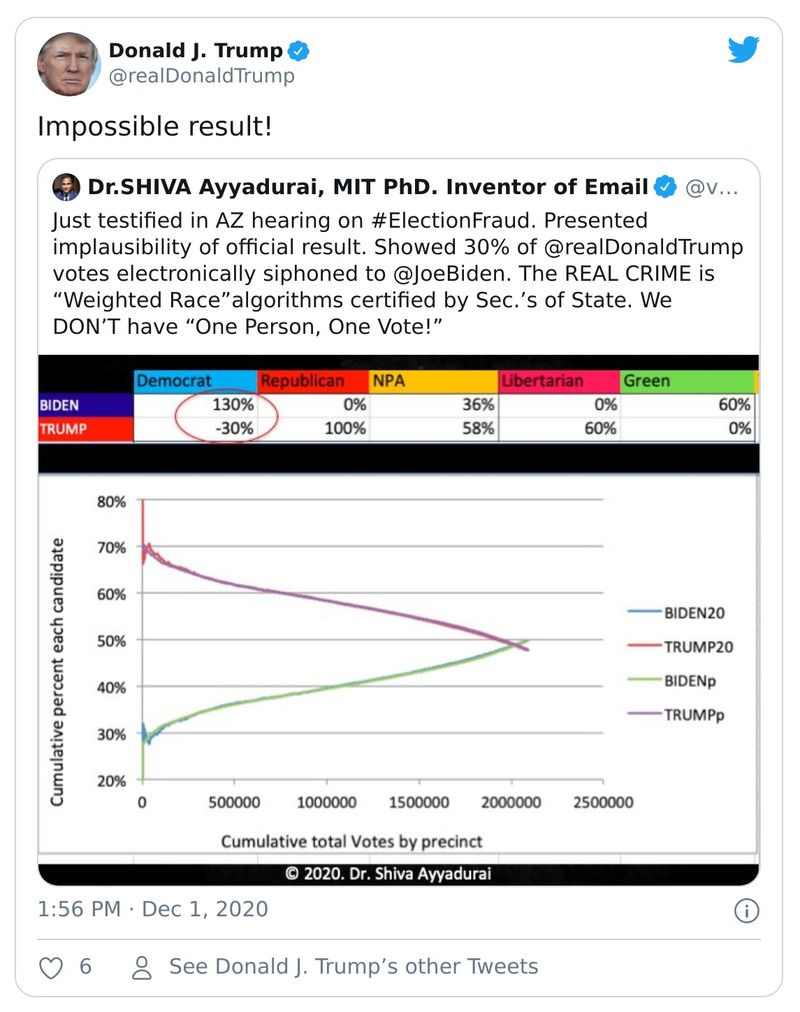Screen dimensions: 800x1012
Task: Open Donald J. Trump's profile avatar
Action: [68, 61]
